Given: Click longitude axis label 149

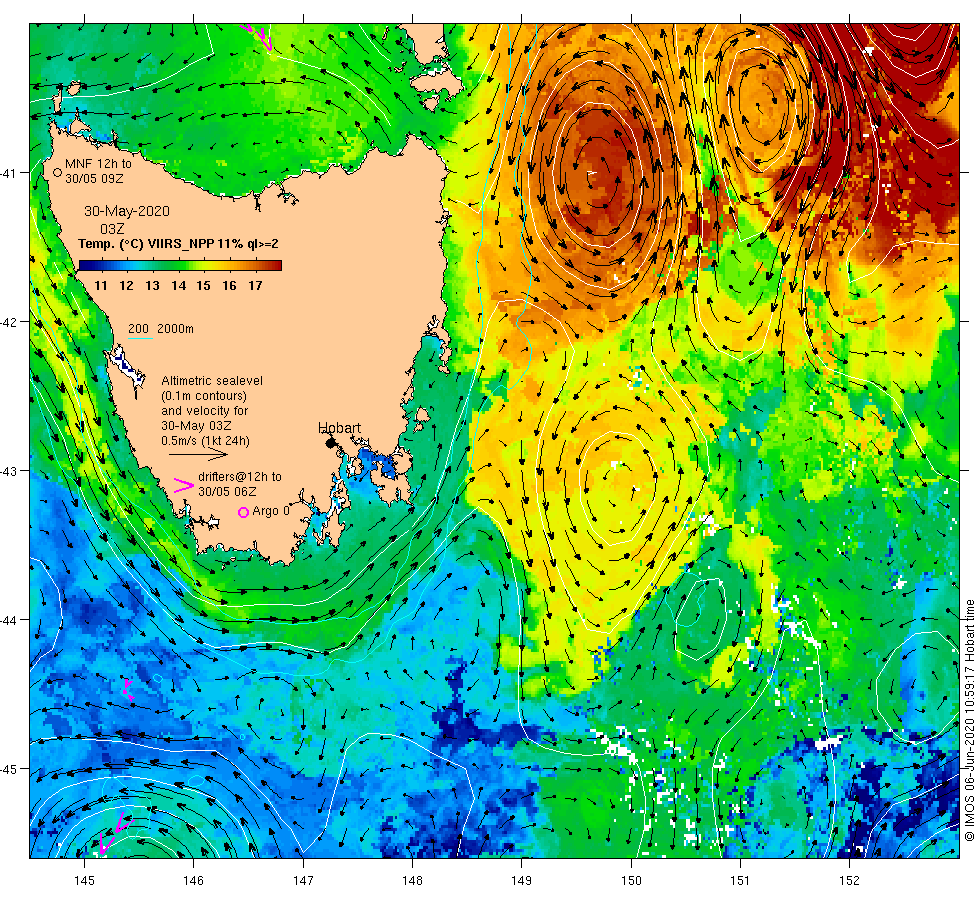Looking at the screenshot, I should [521, 881].
